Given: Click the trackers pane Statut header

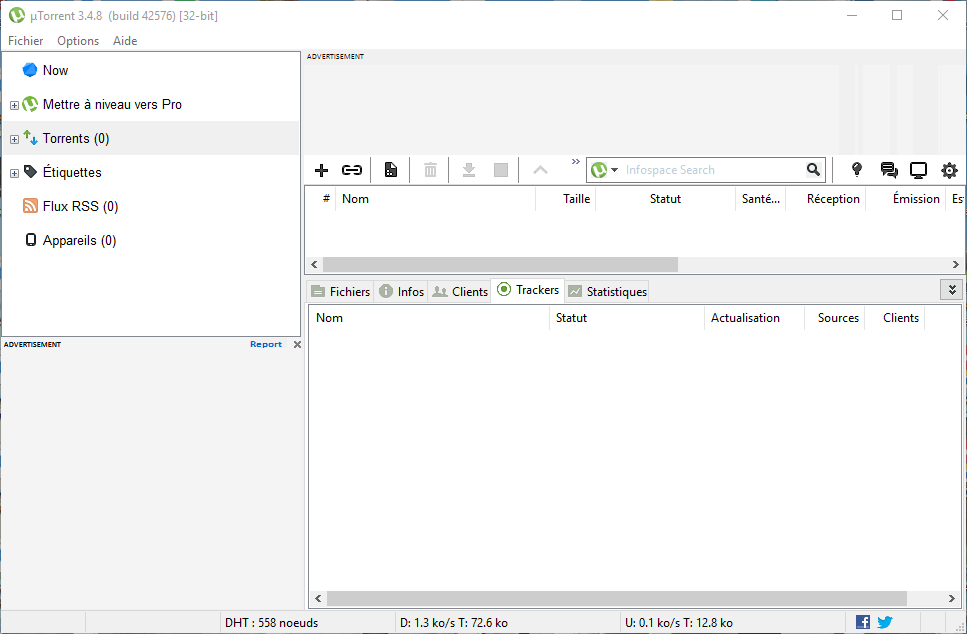Looking at the screenshot, I should 627,318.
